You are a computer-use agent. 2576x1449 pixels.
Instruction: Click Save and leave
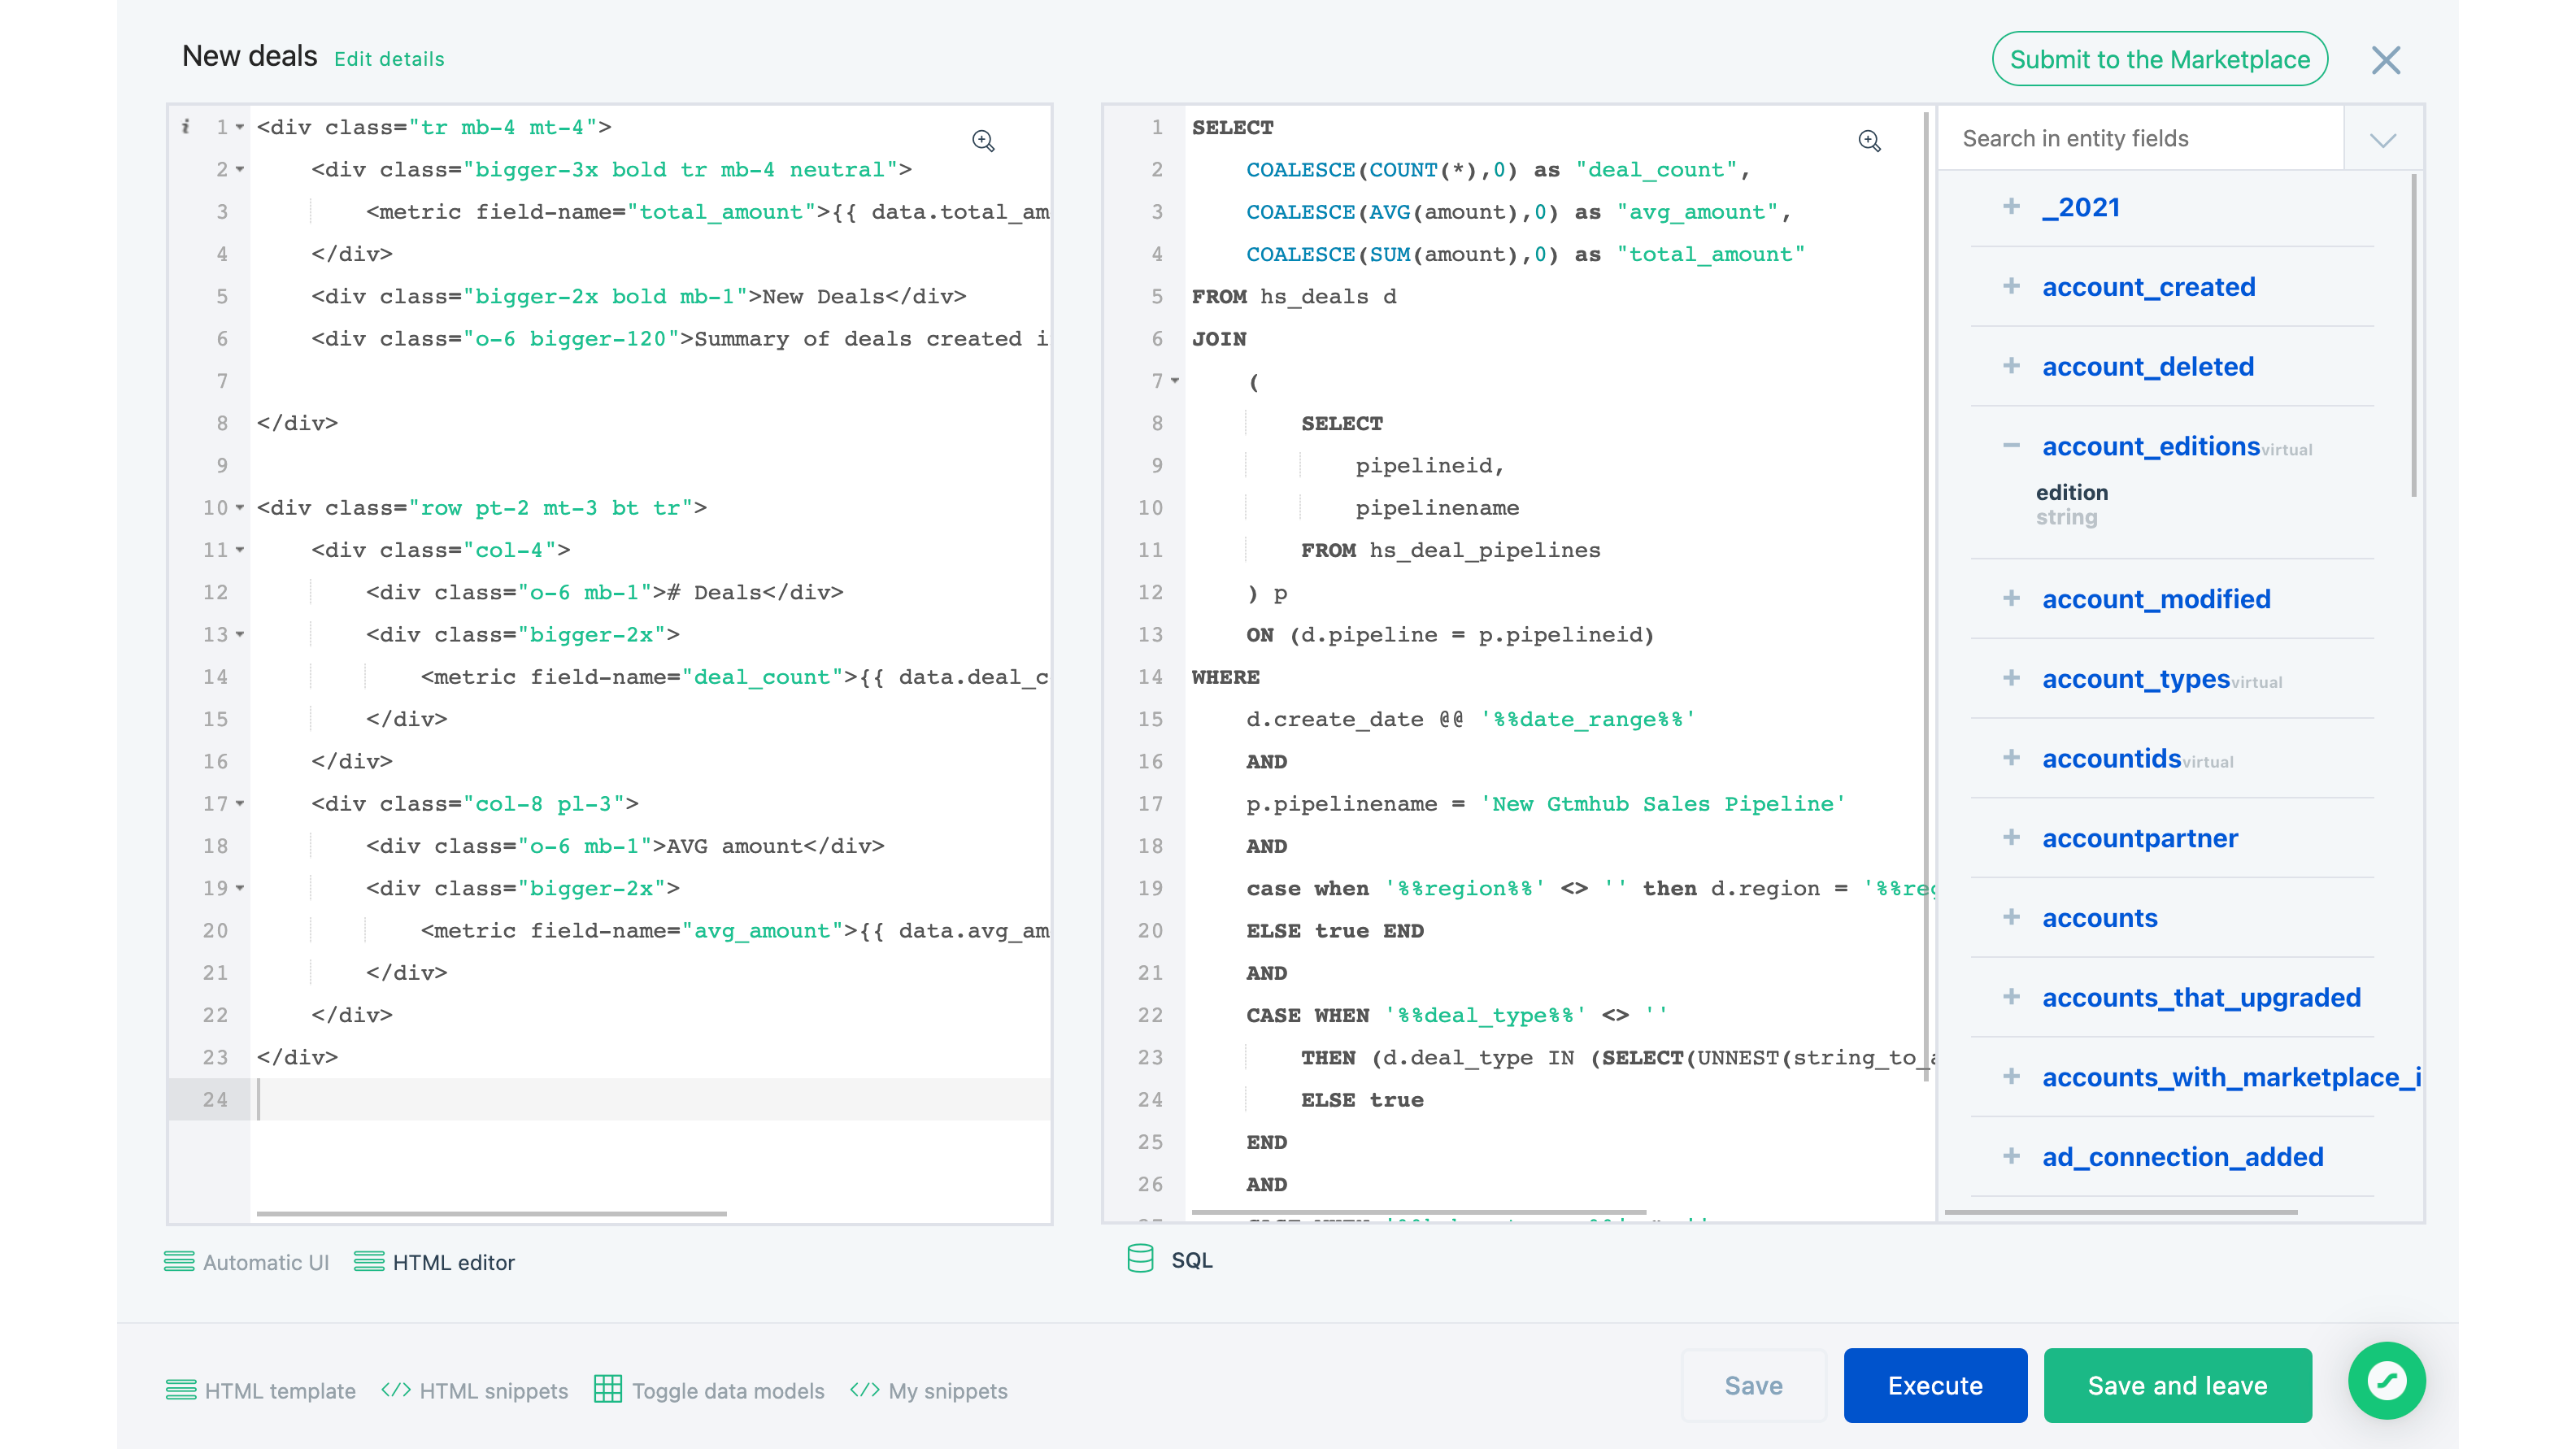pos(2177,1385)
